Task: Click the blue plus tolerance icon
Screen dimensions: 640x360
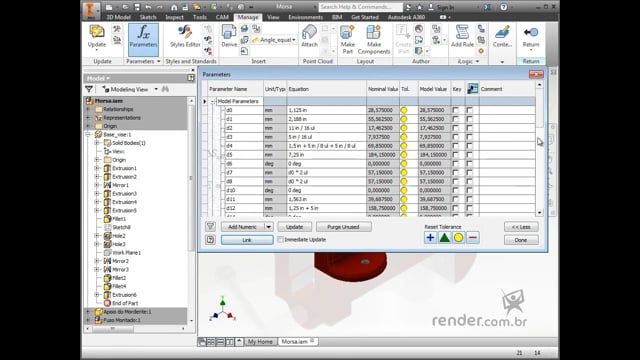Action: click(430, 238)
